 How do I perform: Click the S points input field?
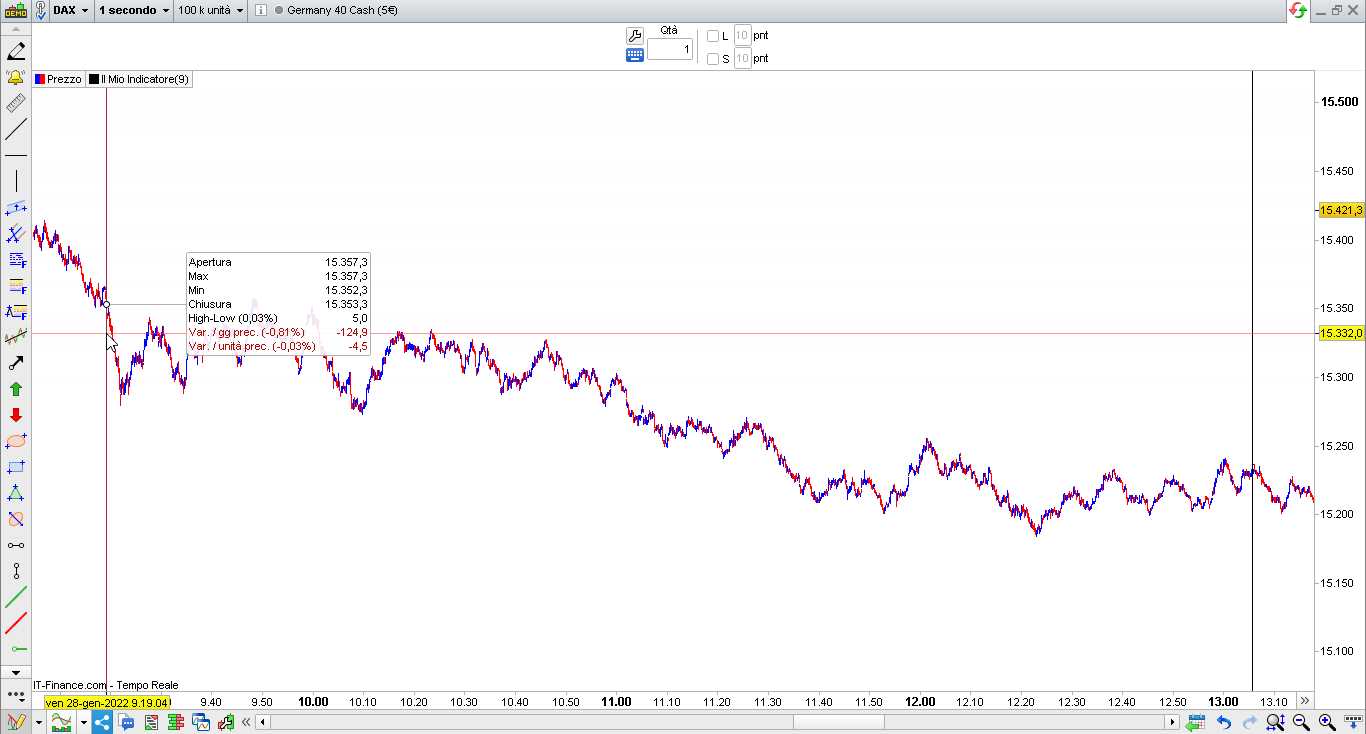[x=742, y=58]
